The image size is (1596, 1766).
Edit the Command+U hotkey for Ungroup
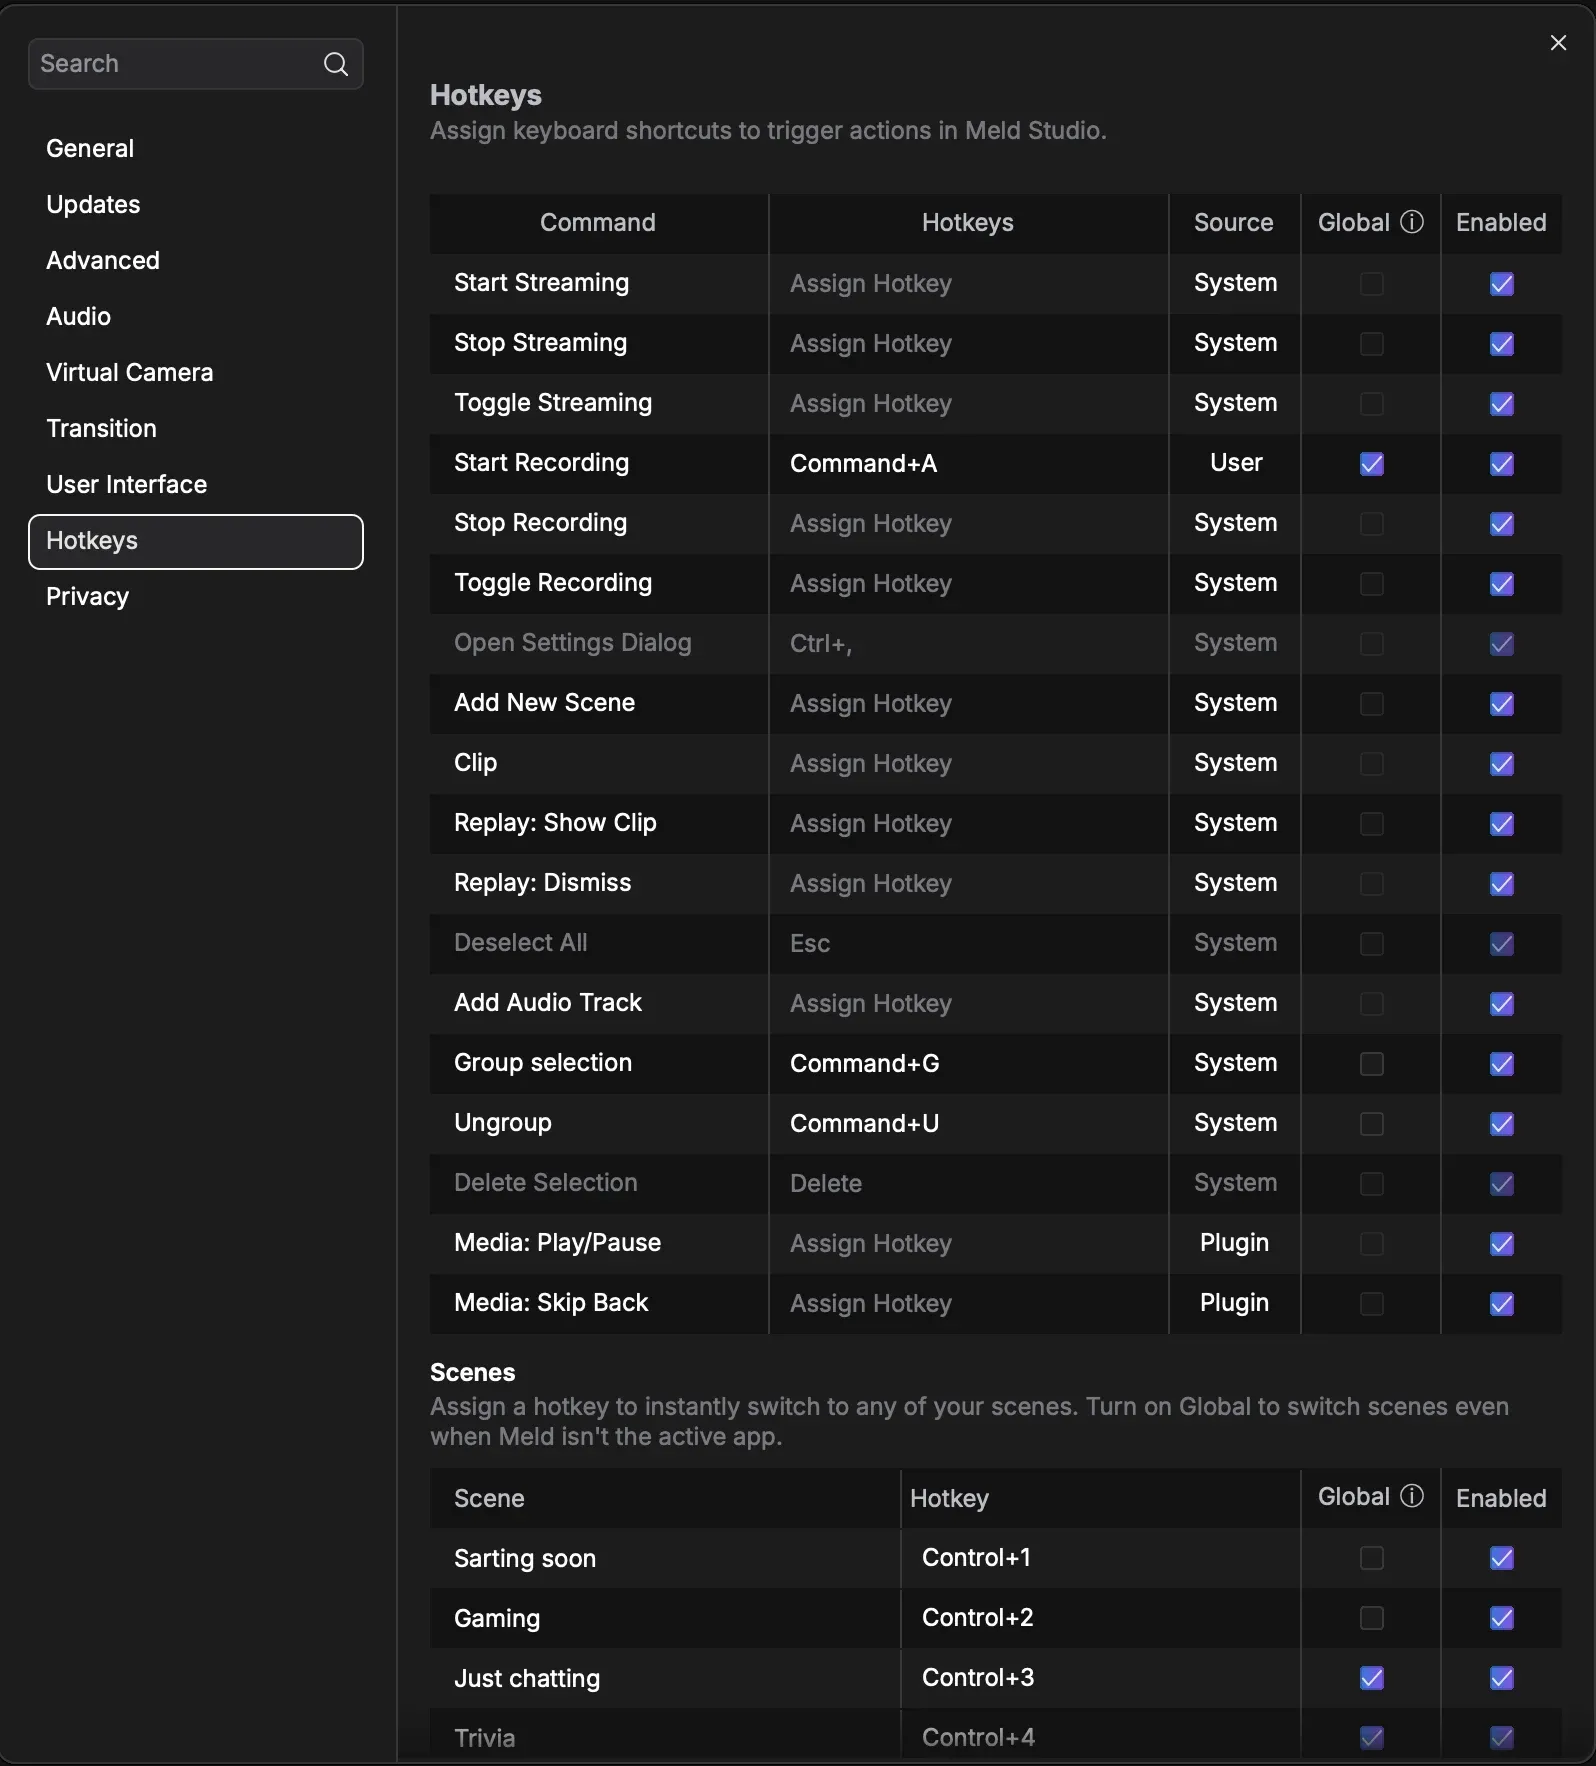tap(968, 1123)
